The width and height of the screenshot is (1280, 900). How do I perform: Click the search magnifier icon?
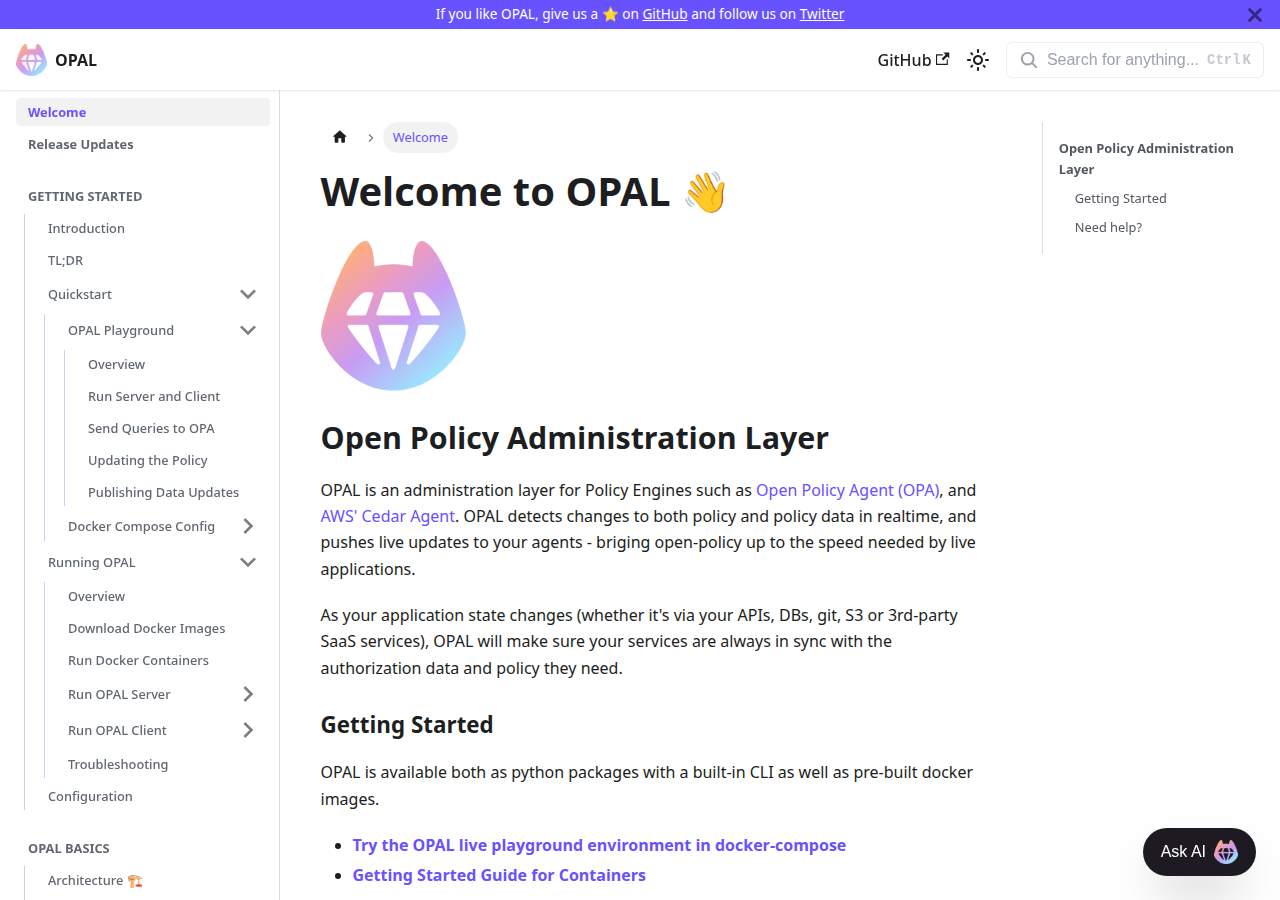[1028, 60]
